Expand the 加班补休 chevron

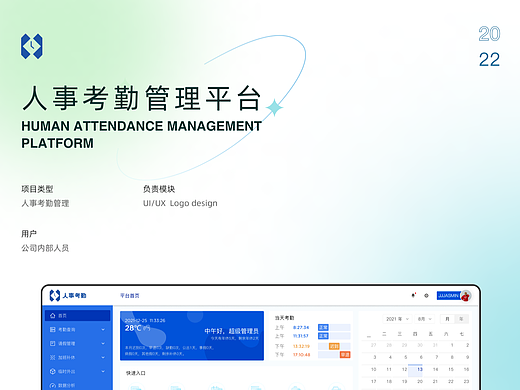[x=103, y=357]
